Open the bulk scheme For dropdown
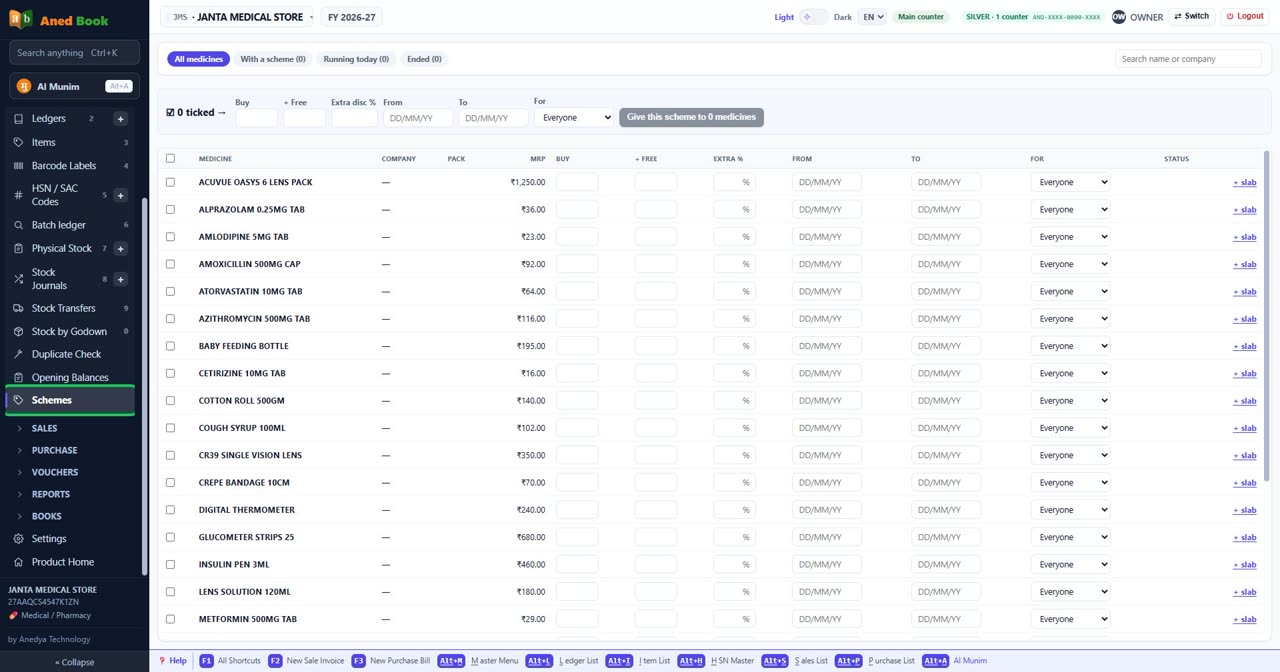The image size is (1280, 672). (x=573, y=118)
